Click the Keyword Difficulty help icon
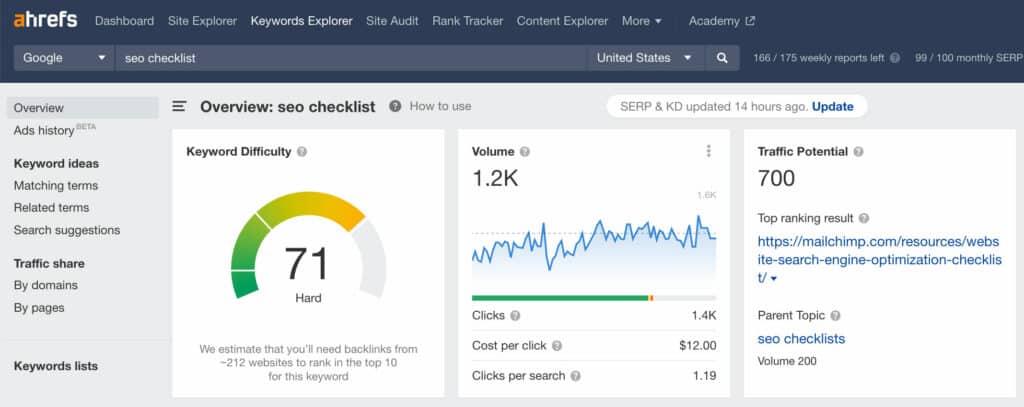This screenshot has width=1024, height=407. 302,152
